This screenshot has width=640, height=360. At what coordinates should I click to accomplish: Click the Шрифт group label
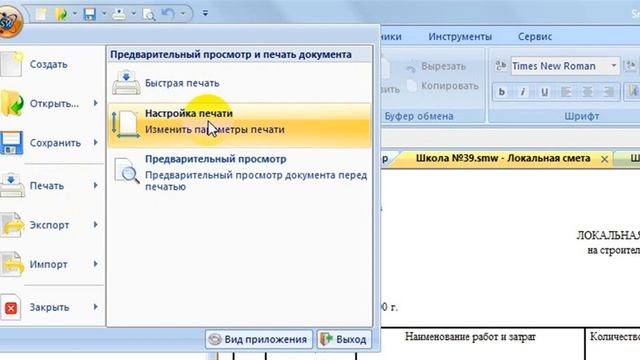pos(582,116)
